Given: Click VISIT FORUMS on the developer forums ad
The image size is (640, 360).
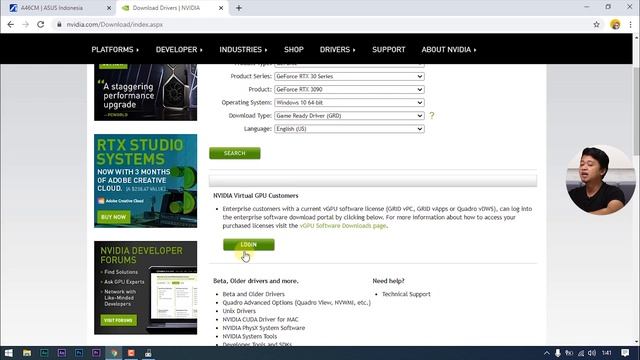Looking at the screenshot, I should [118, 320].
